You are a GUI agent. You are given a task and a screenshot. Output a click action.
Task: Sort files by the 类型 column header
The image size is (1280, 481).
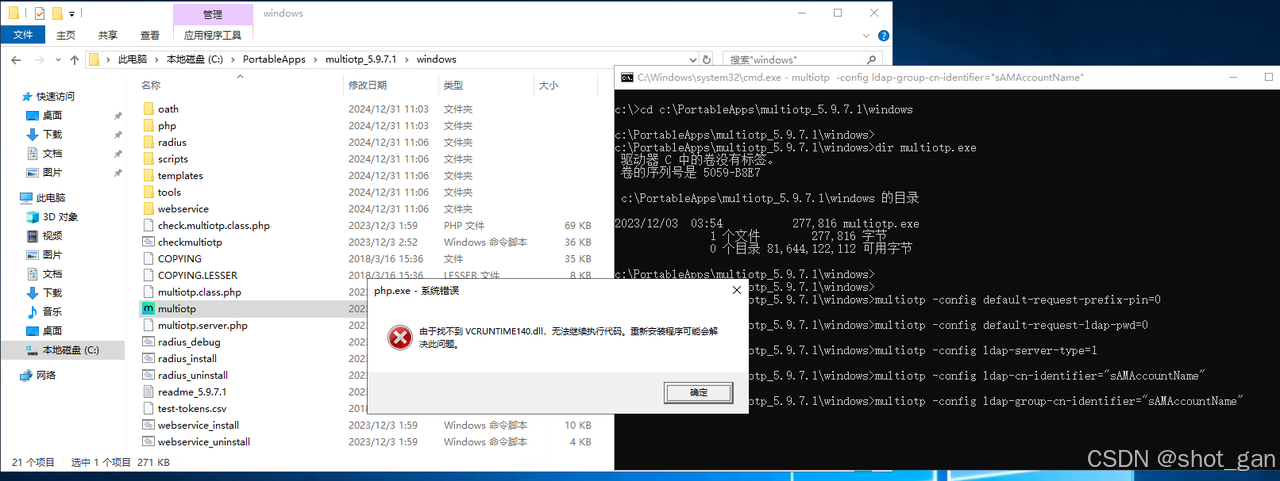[x=453, y=85]
